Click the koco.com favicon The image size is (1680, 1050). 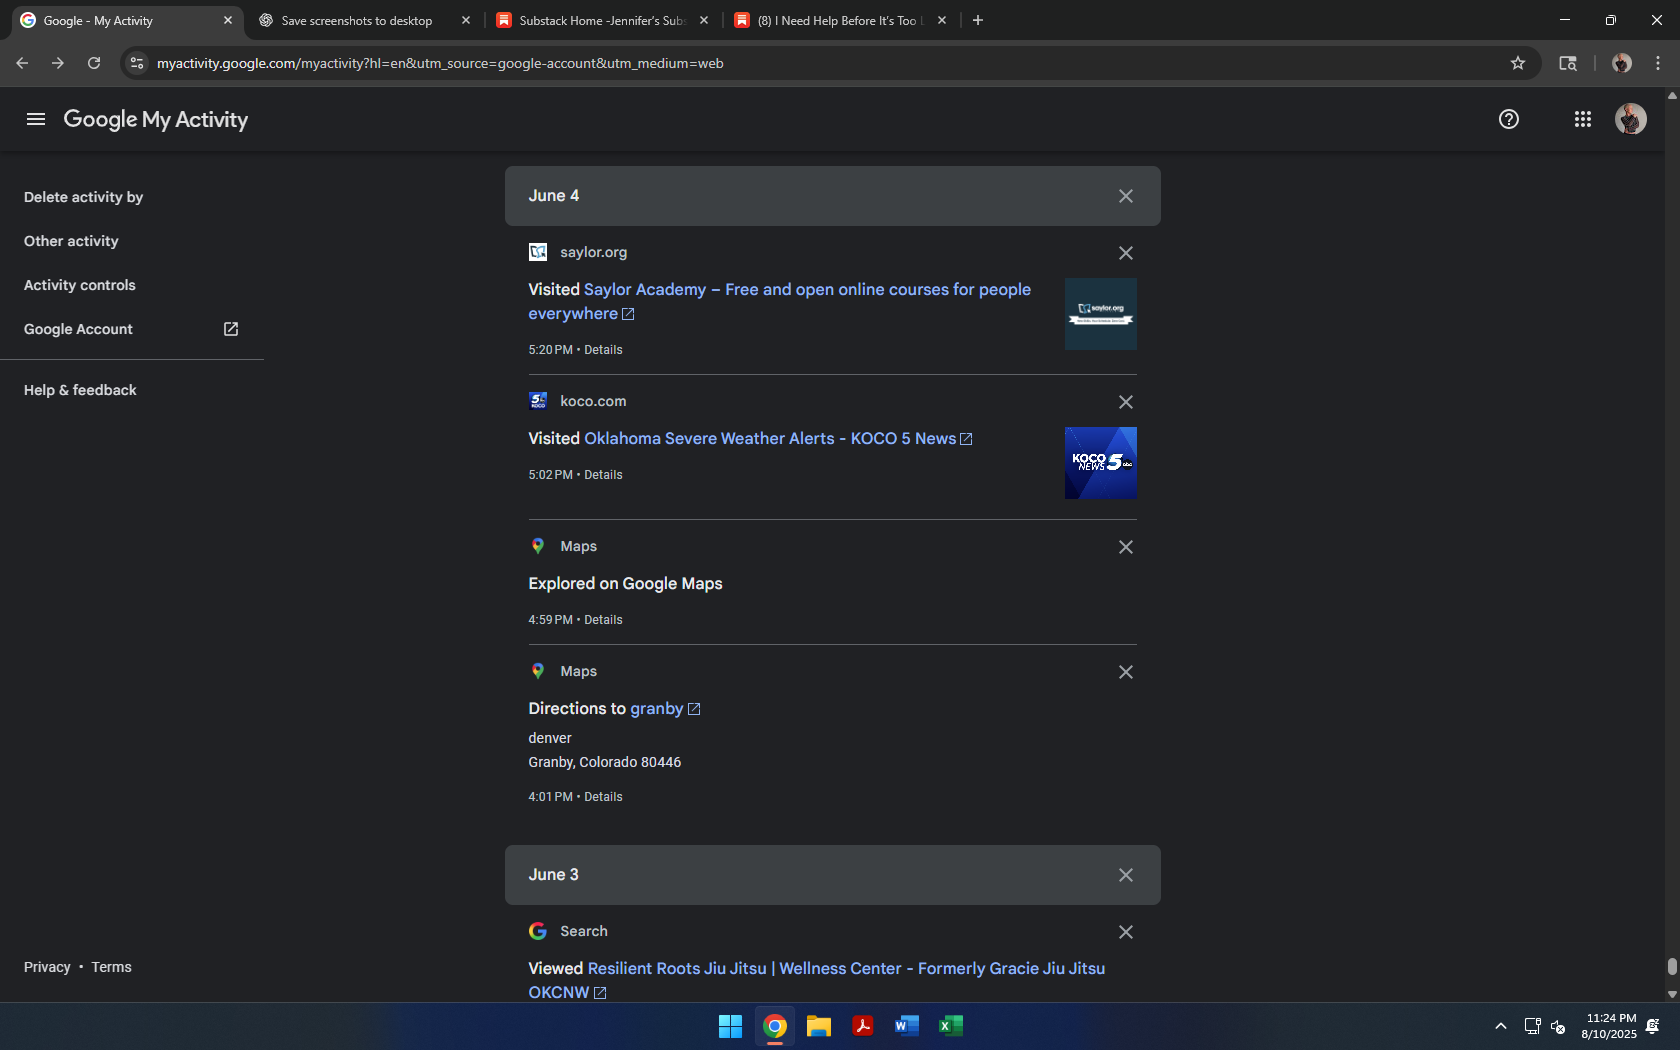(x=538, y=401)
